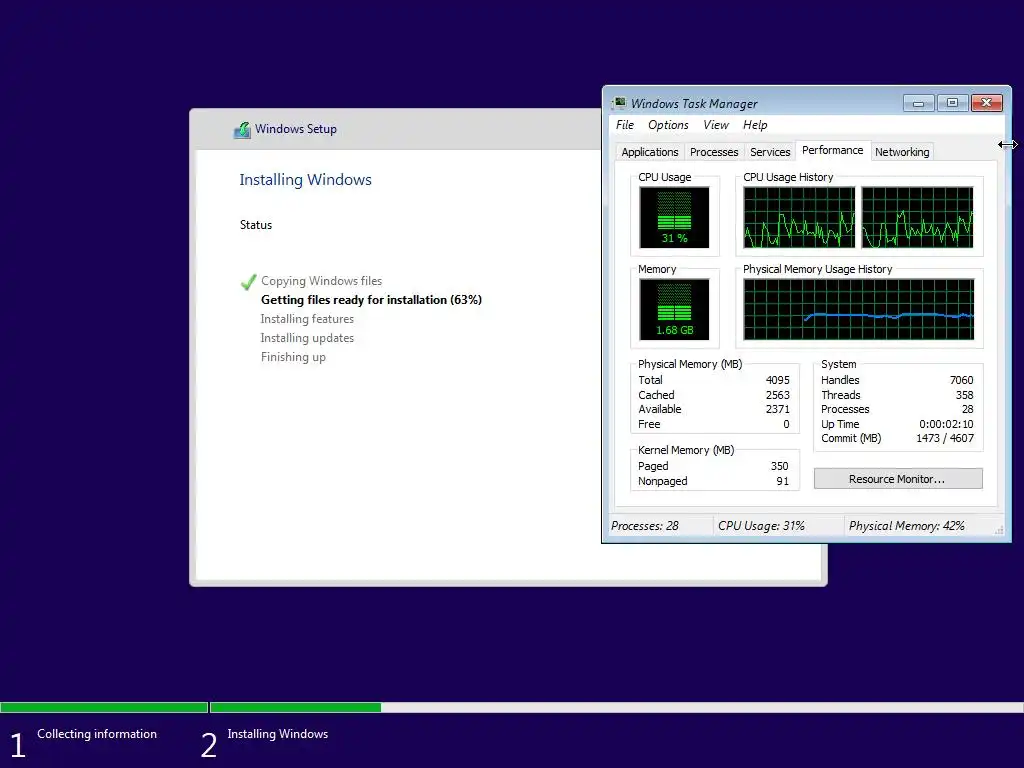Click 'Getting files ready for installation (63%)' text
Viewport: 1024px width, 768px height.
click(371, 300)
